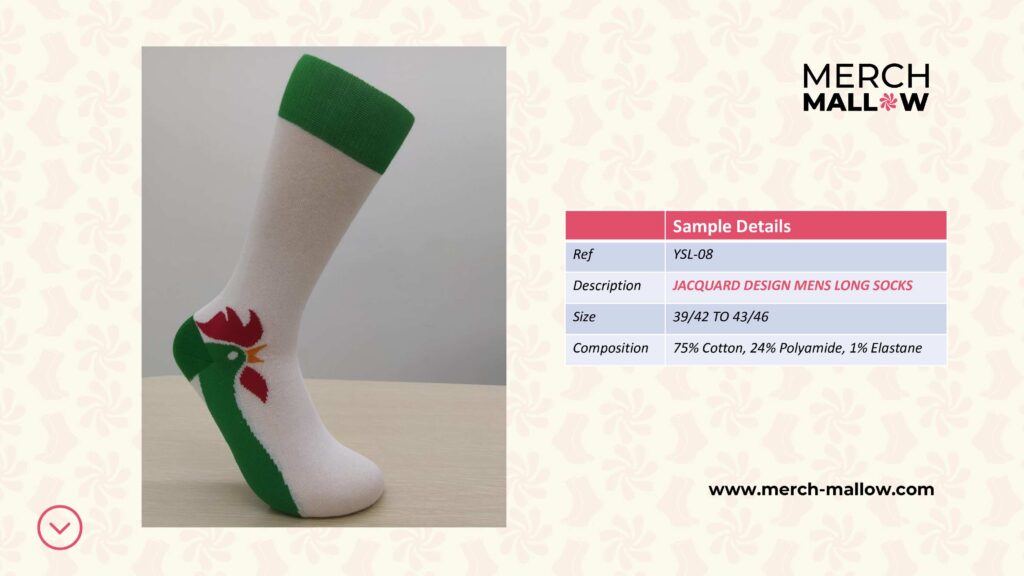Screen dimensions: 1024x576
Task: Click Jacquard Design Mens Long Socks text
Action: 792,285
